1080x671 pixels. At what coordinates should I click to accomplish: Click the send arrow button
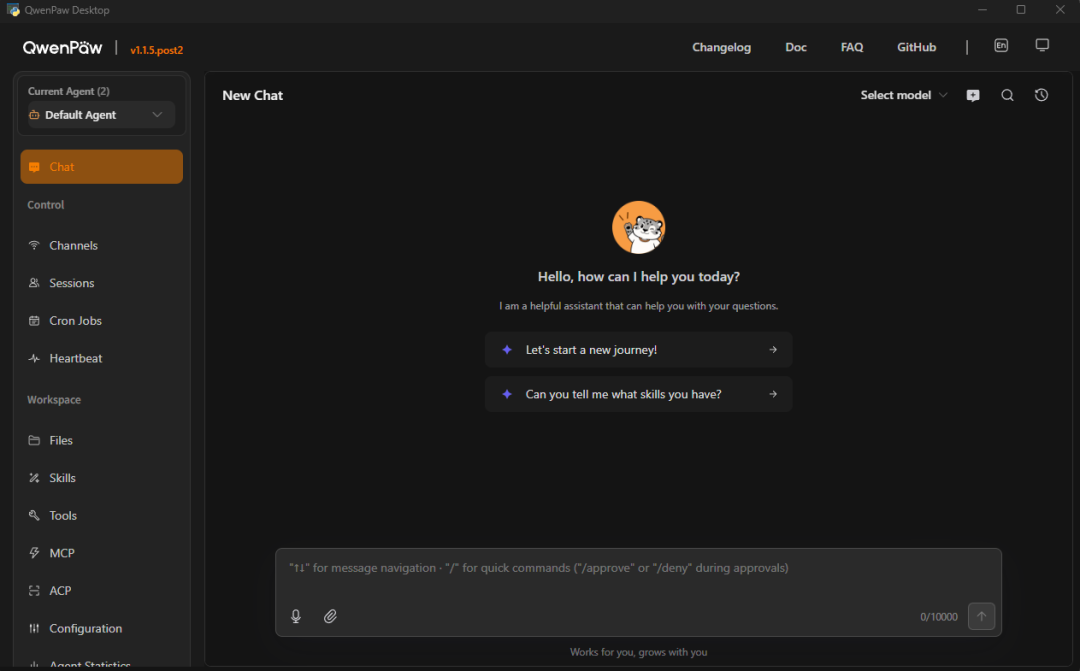(x=982, y=616)
